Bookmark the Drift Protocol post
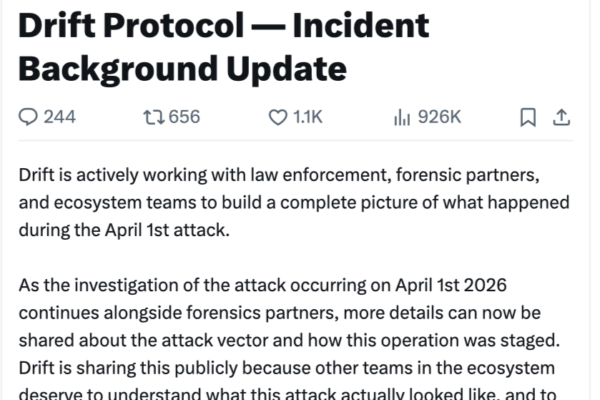 tap(528, 117)
